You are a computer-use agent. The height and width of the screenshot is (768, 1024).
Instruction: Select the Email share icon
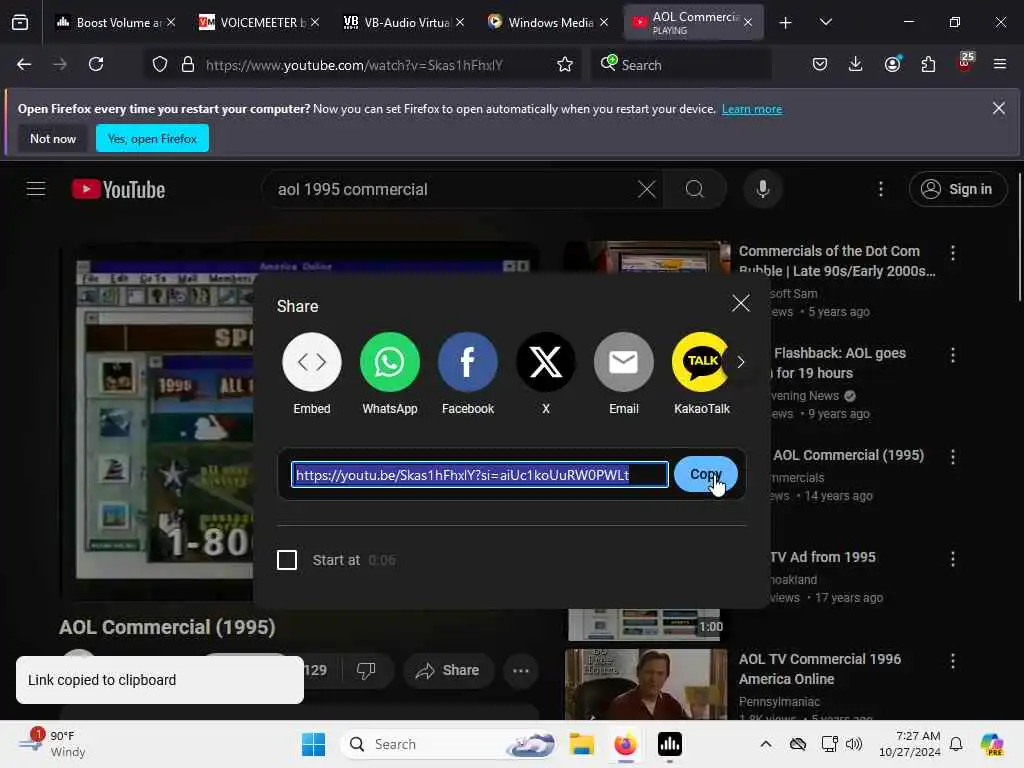(x=624, y=361)
